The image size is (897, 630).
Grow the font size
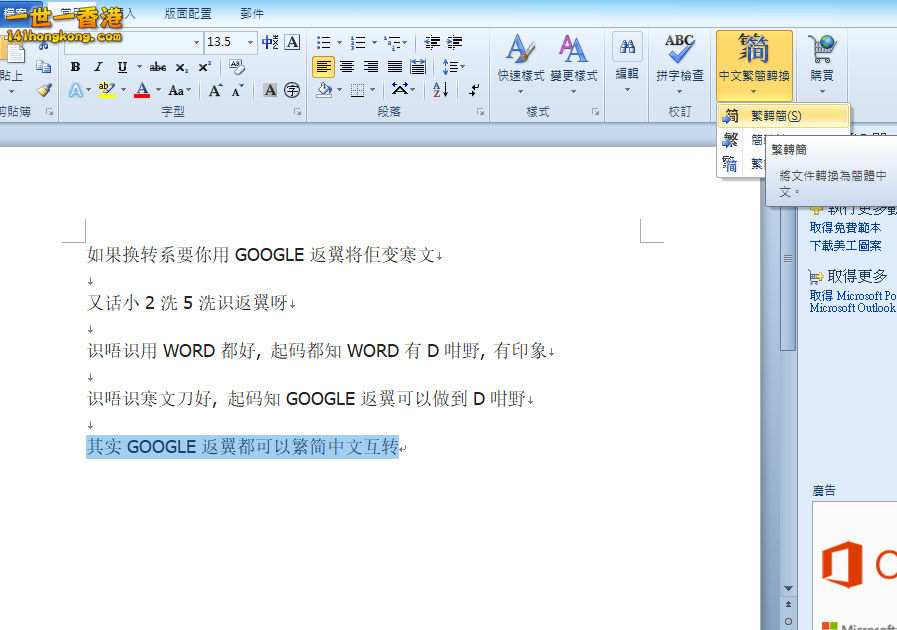[x=215, y=90]
